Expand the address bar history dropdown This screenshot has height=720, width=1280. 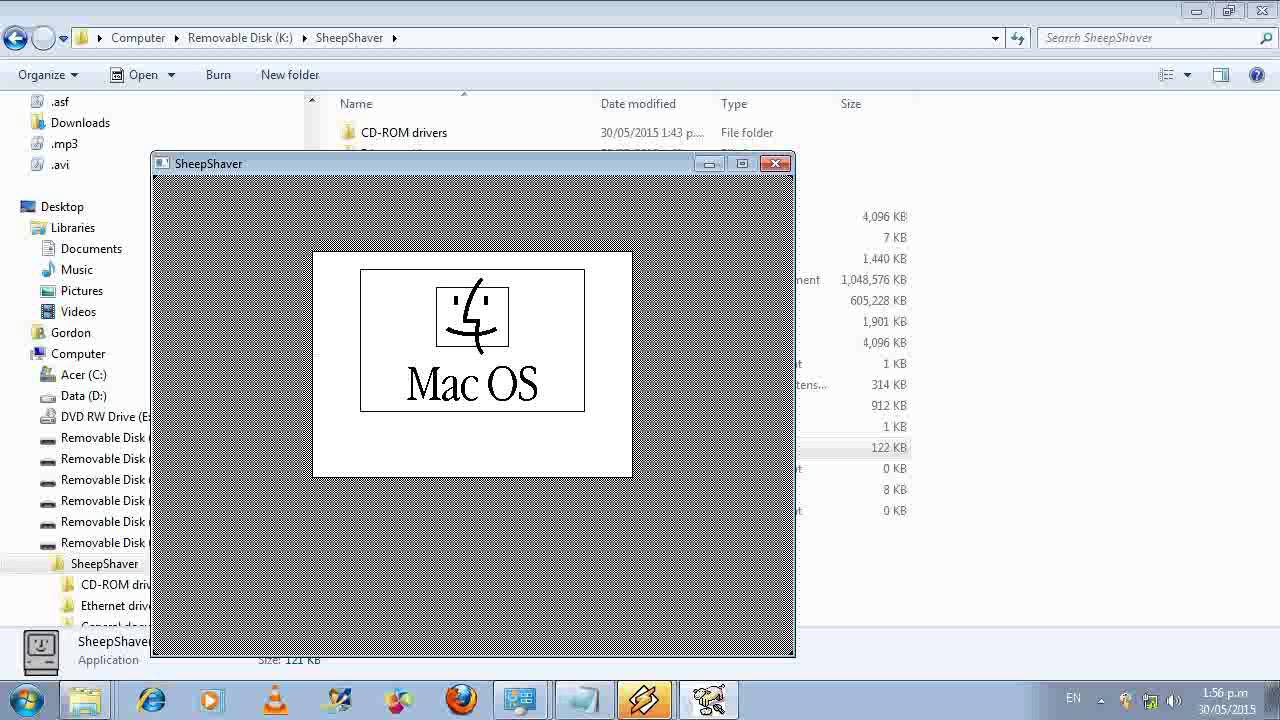pyautogui.click(x=995, y=38)
